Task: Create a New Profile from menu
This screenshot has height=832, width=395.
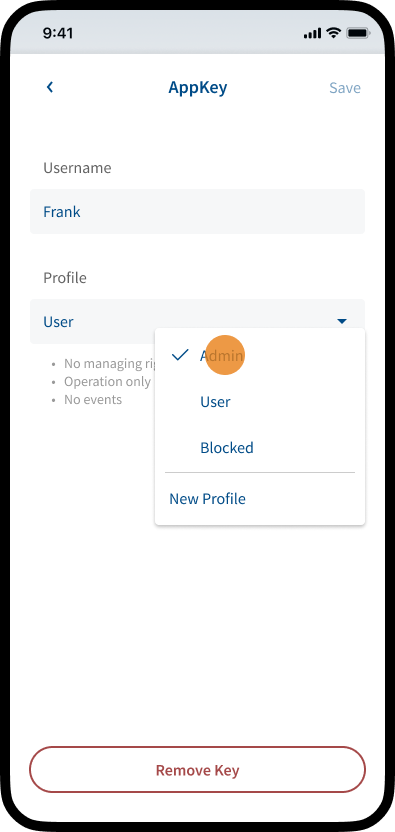Action: coord(208,499)
